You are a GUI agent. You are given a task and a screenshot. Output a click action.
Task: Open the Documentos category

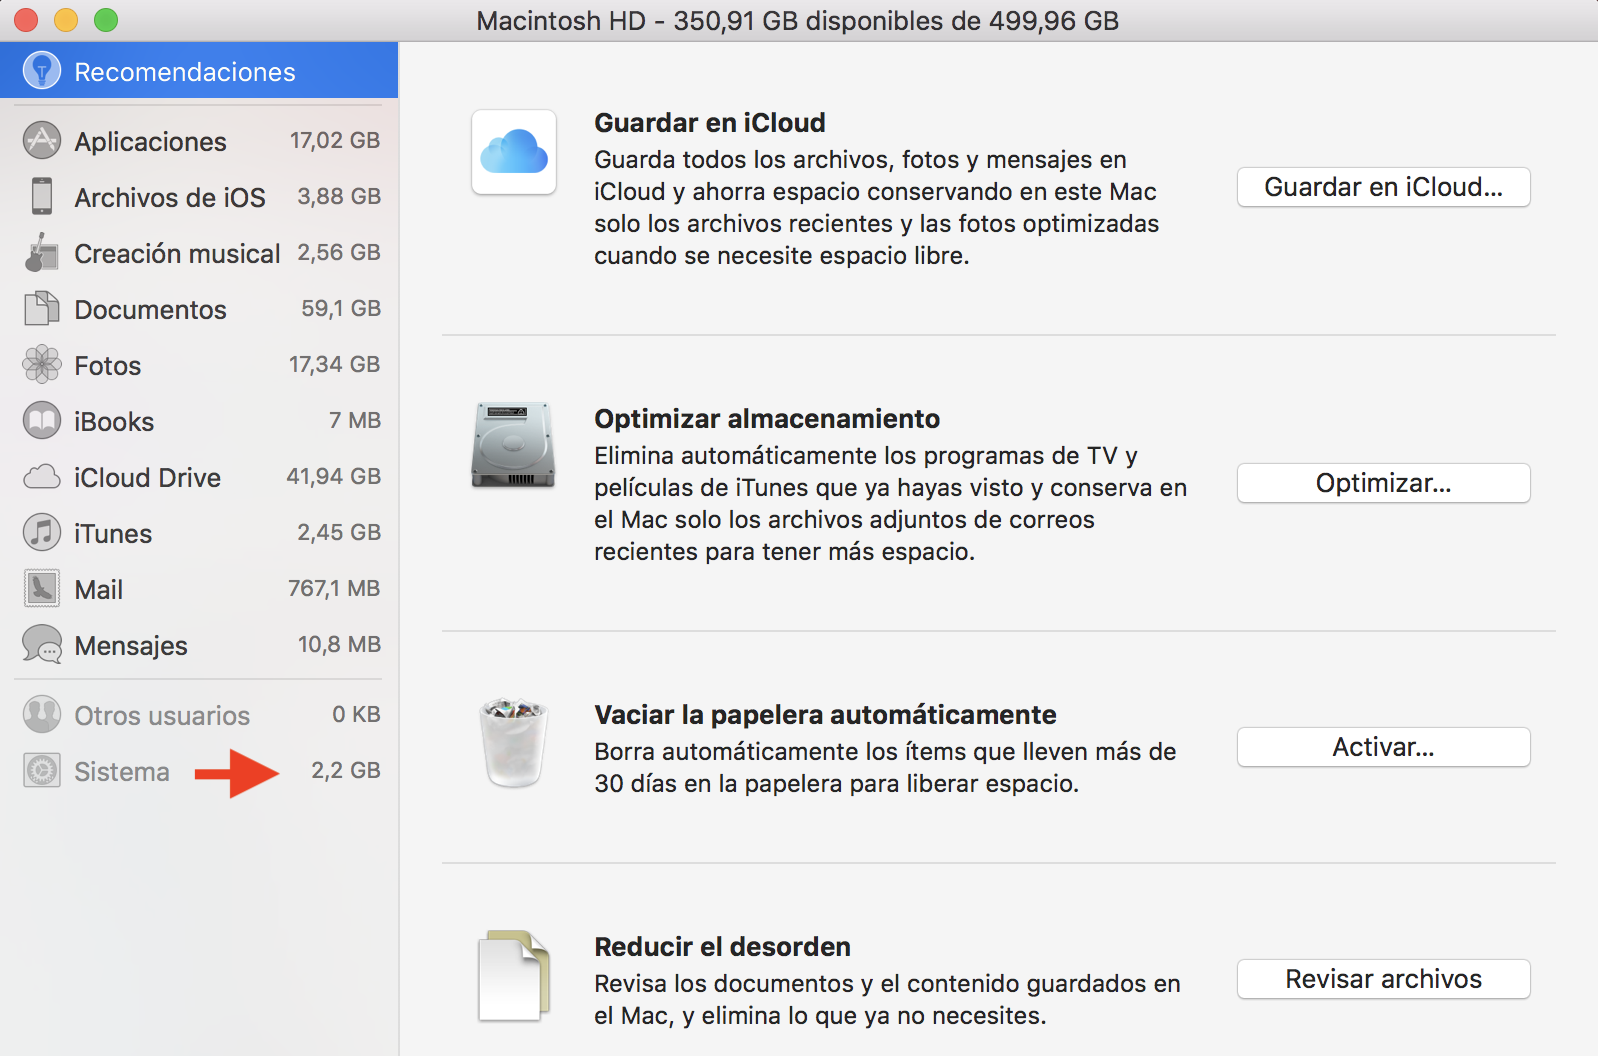pyautogui.click(x=151, y=310)
